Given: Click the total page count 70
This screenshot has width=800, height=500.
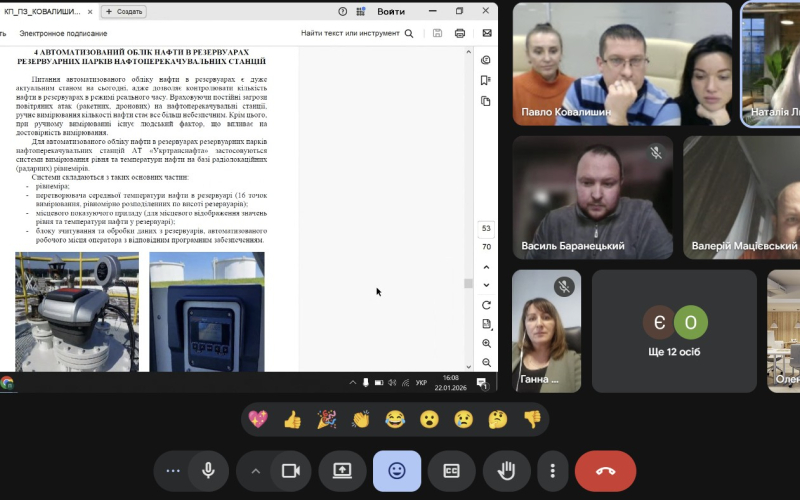Looking at the screenshot, I should pyautogui.click(x=486, y=247).
